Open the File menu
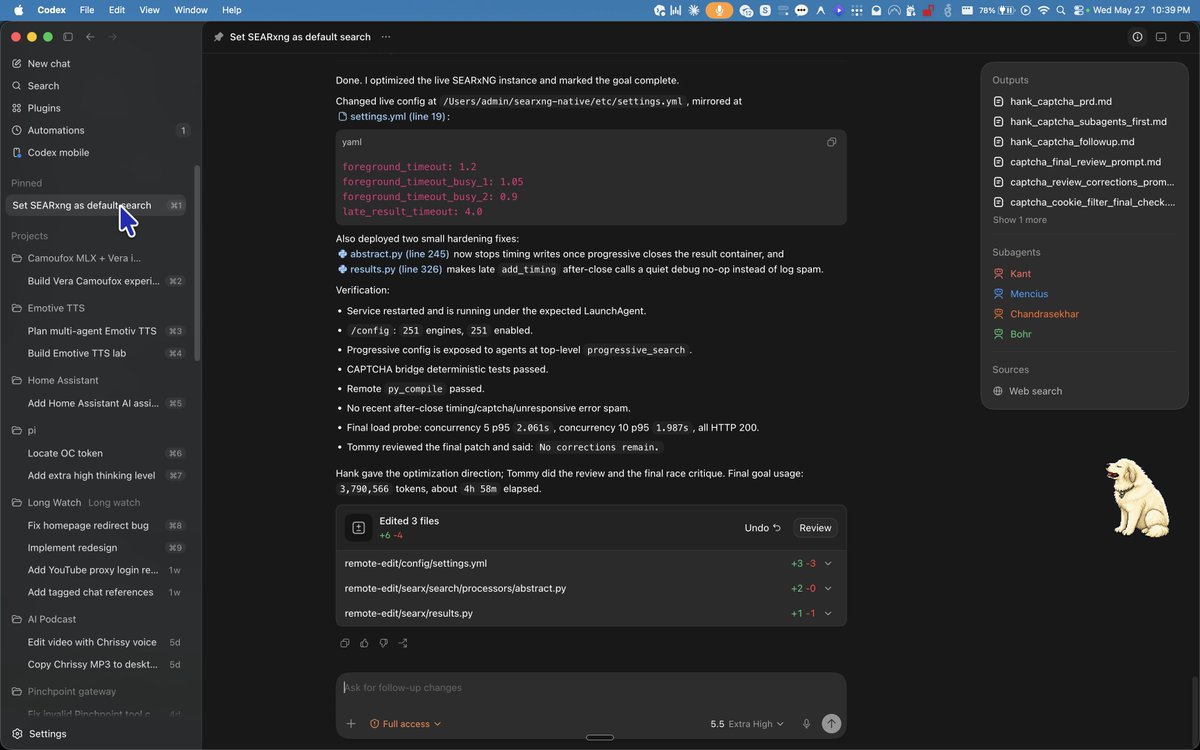 pyautogui.click(x=87, y=10)
